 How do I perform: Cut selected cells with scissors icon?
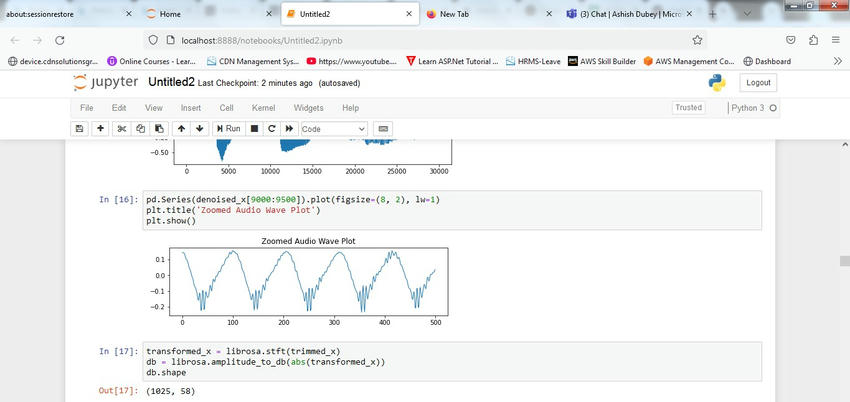coord(121,129)
